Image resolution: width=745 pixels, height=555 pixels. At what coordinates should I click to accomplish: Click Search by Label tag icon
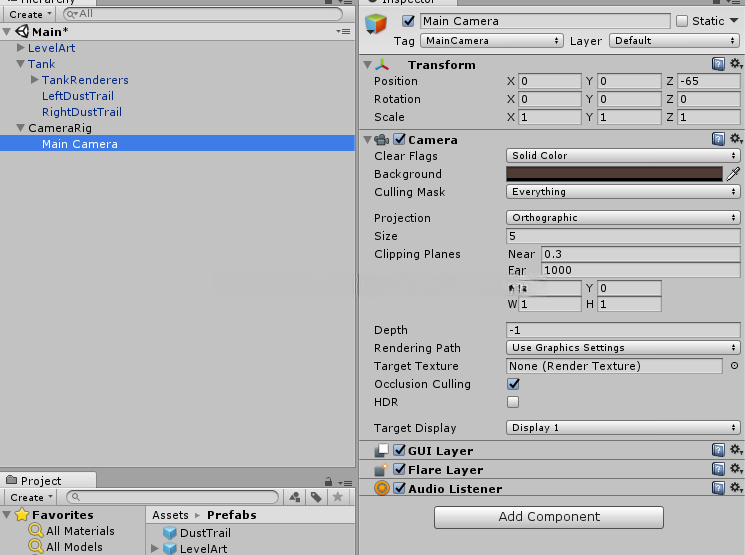click(x=316, y=497)
